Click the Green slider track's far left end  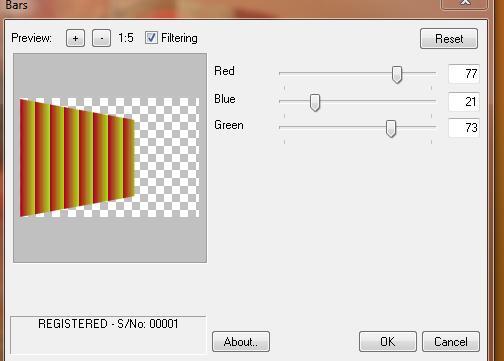282,127
